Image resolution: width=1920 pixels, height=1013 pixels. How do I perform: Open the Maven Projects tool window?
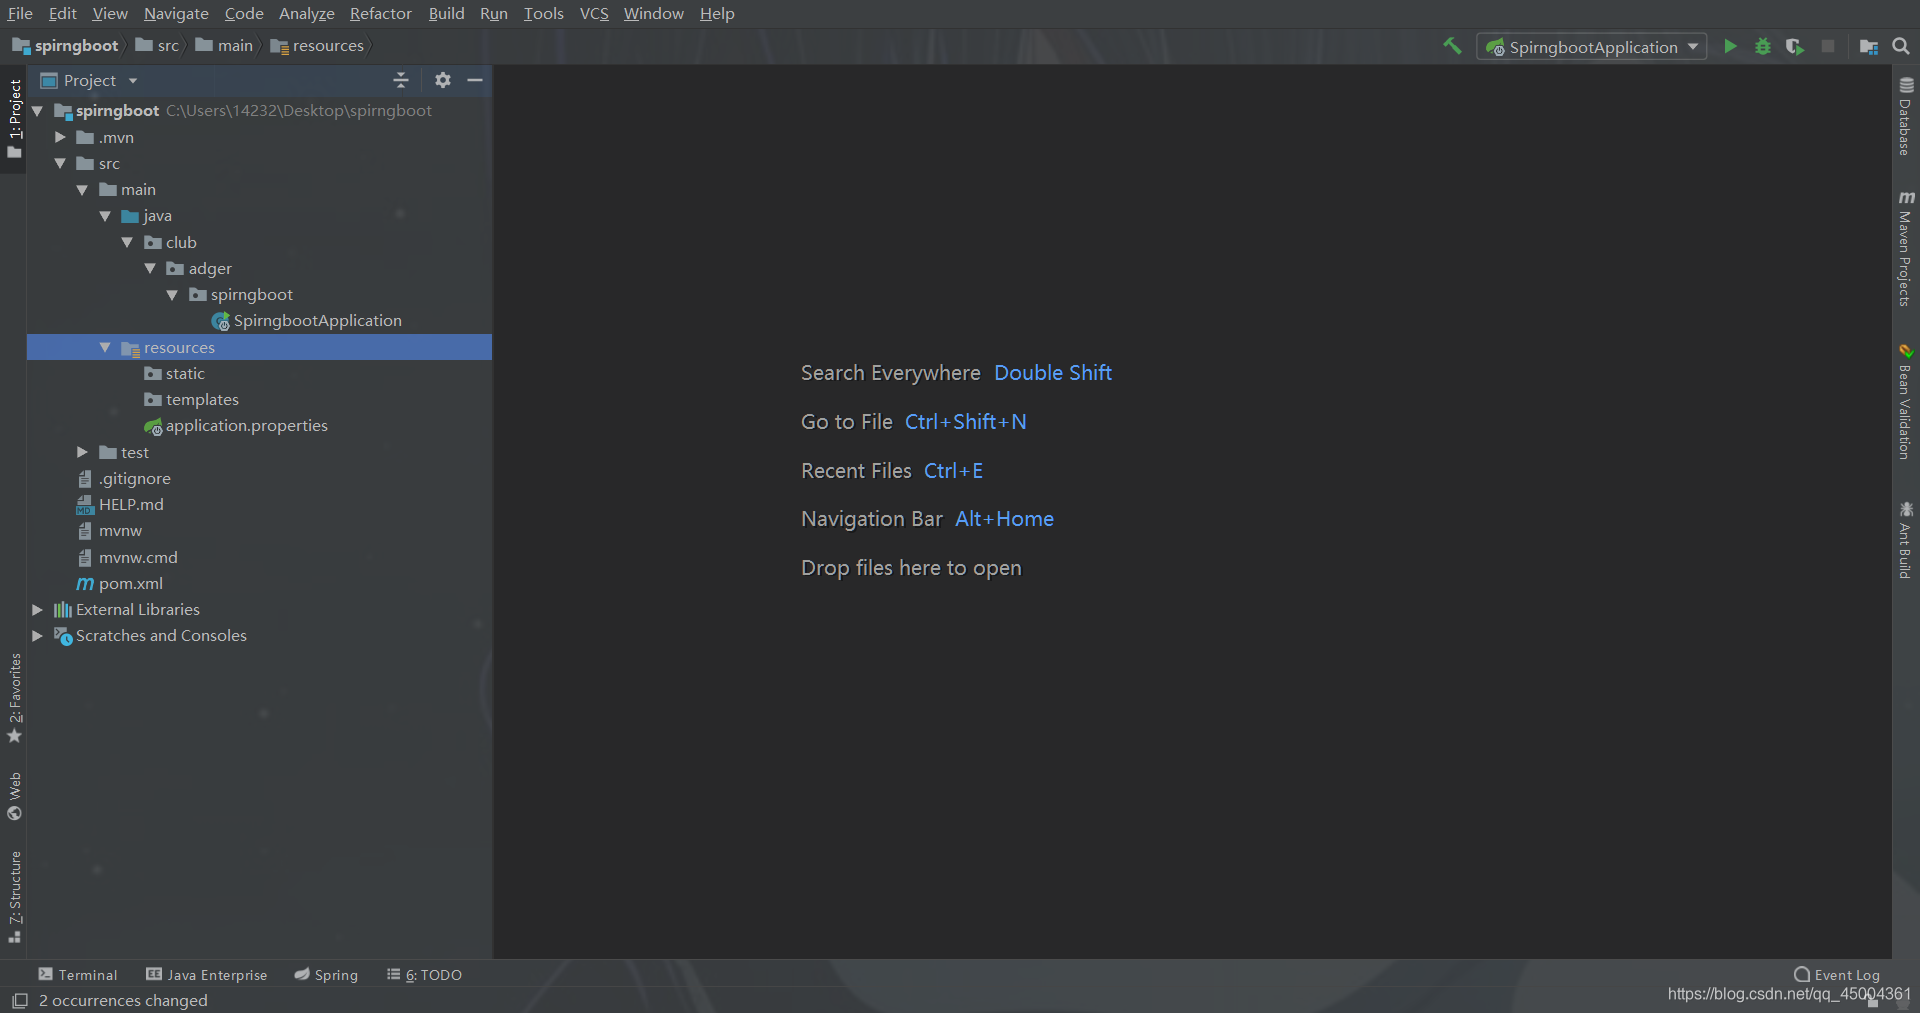click(1906, 248)
